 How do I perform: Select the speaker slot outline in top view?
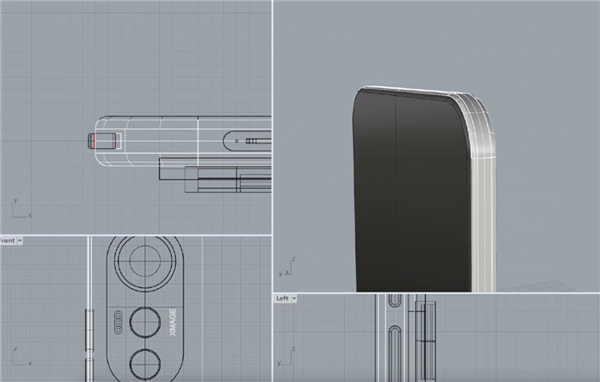(247, 141)
